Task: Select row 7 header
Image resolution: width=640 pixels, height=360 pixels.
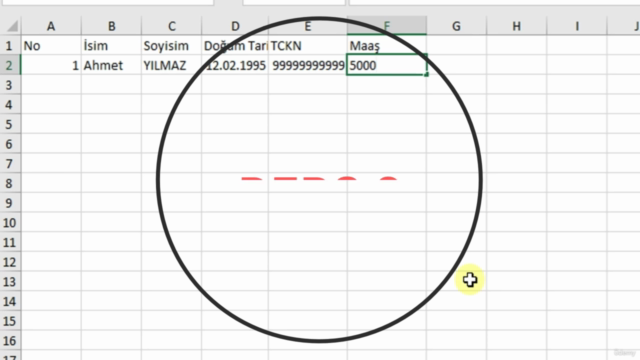Action: (x=10, y=164)
